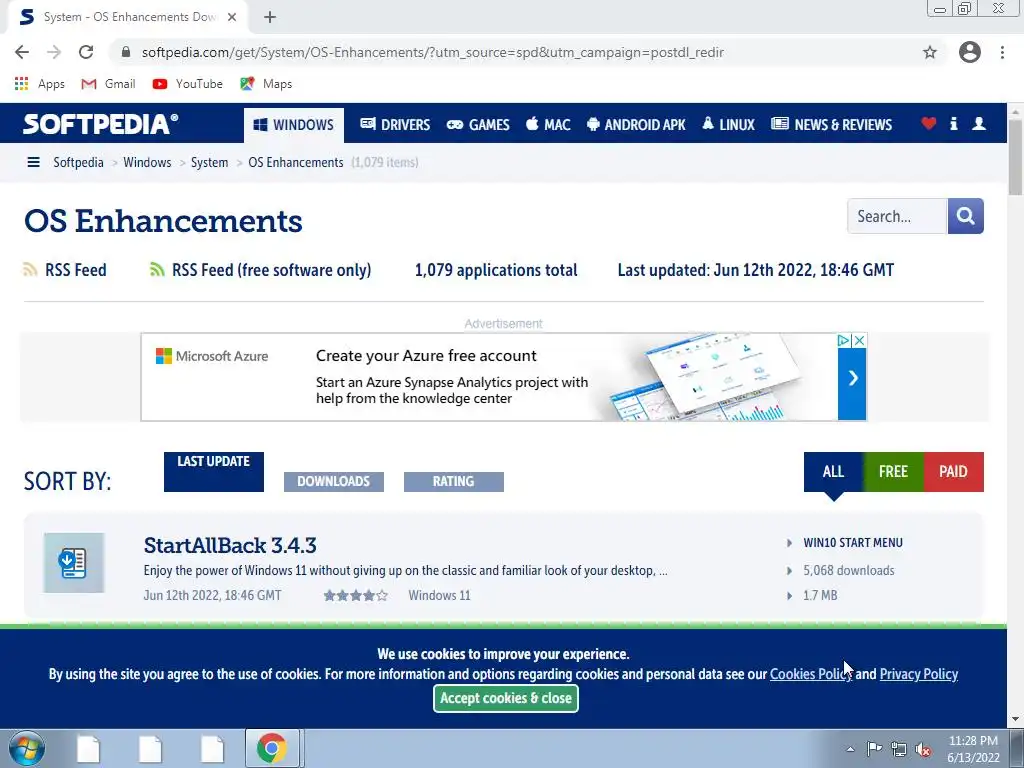Open the Create your Azure free account ad
Screen dimensions: 1024x768
(426, 356)
